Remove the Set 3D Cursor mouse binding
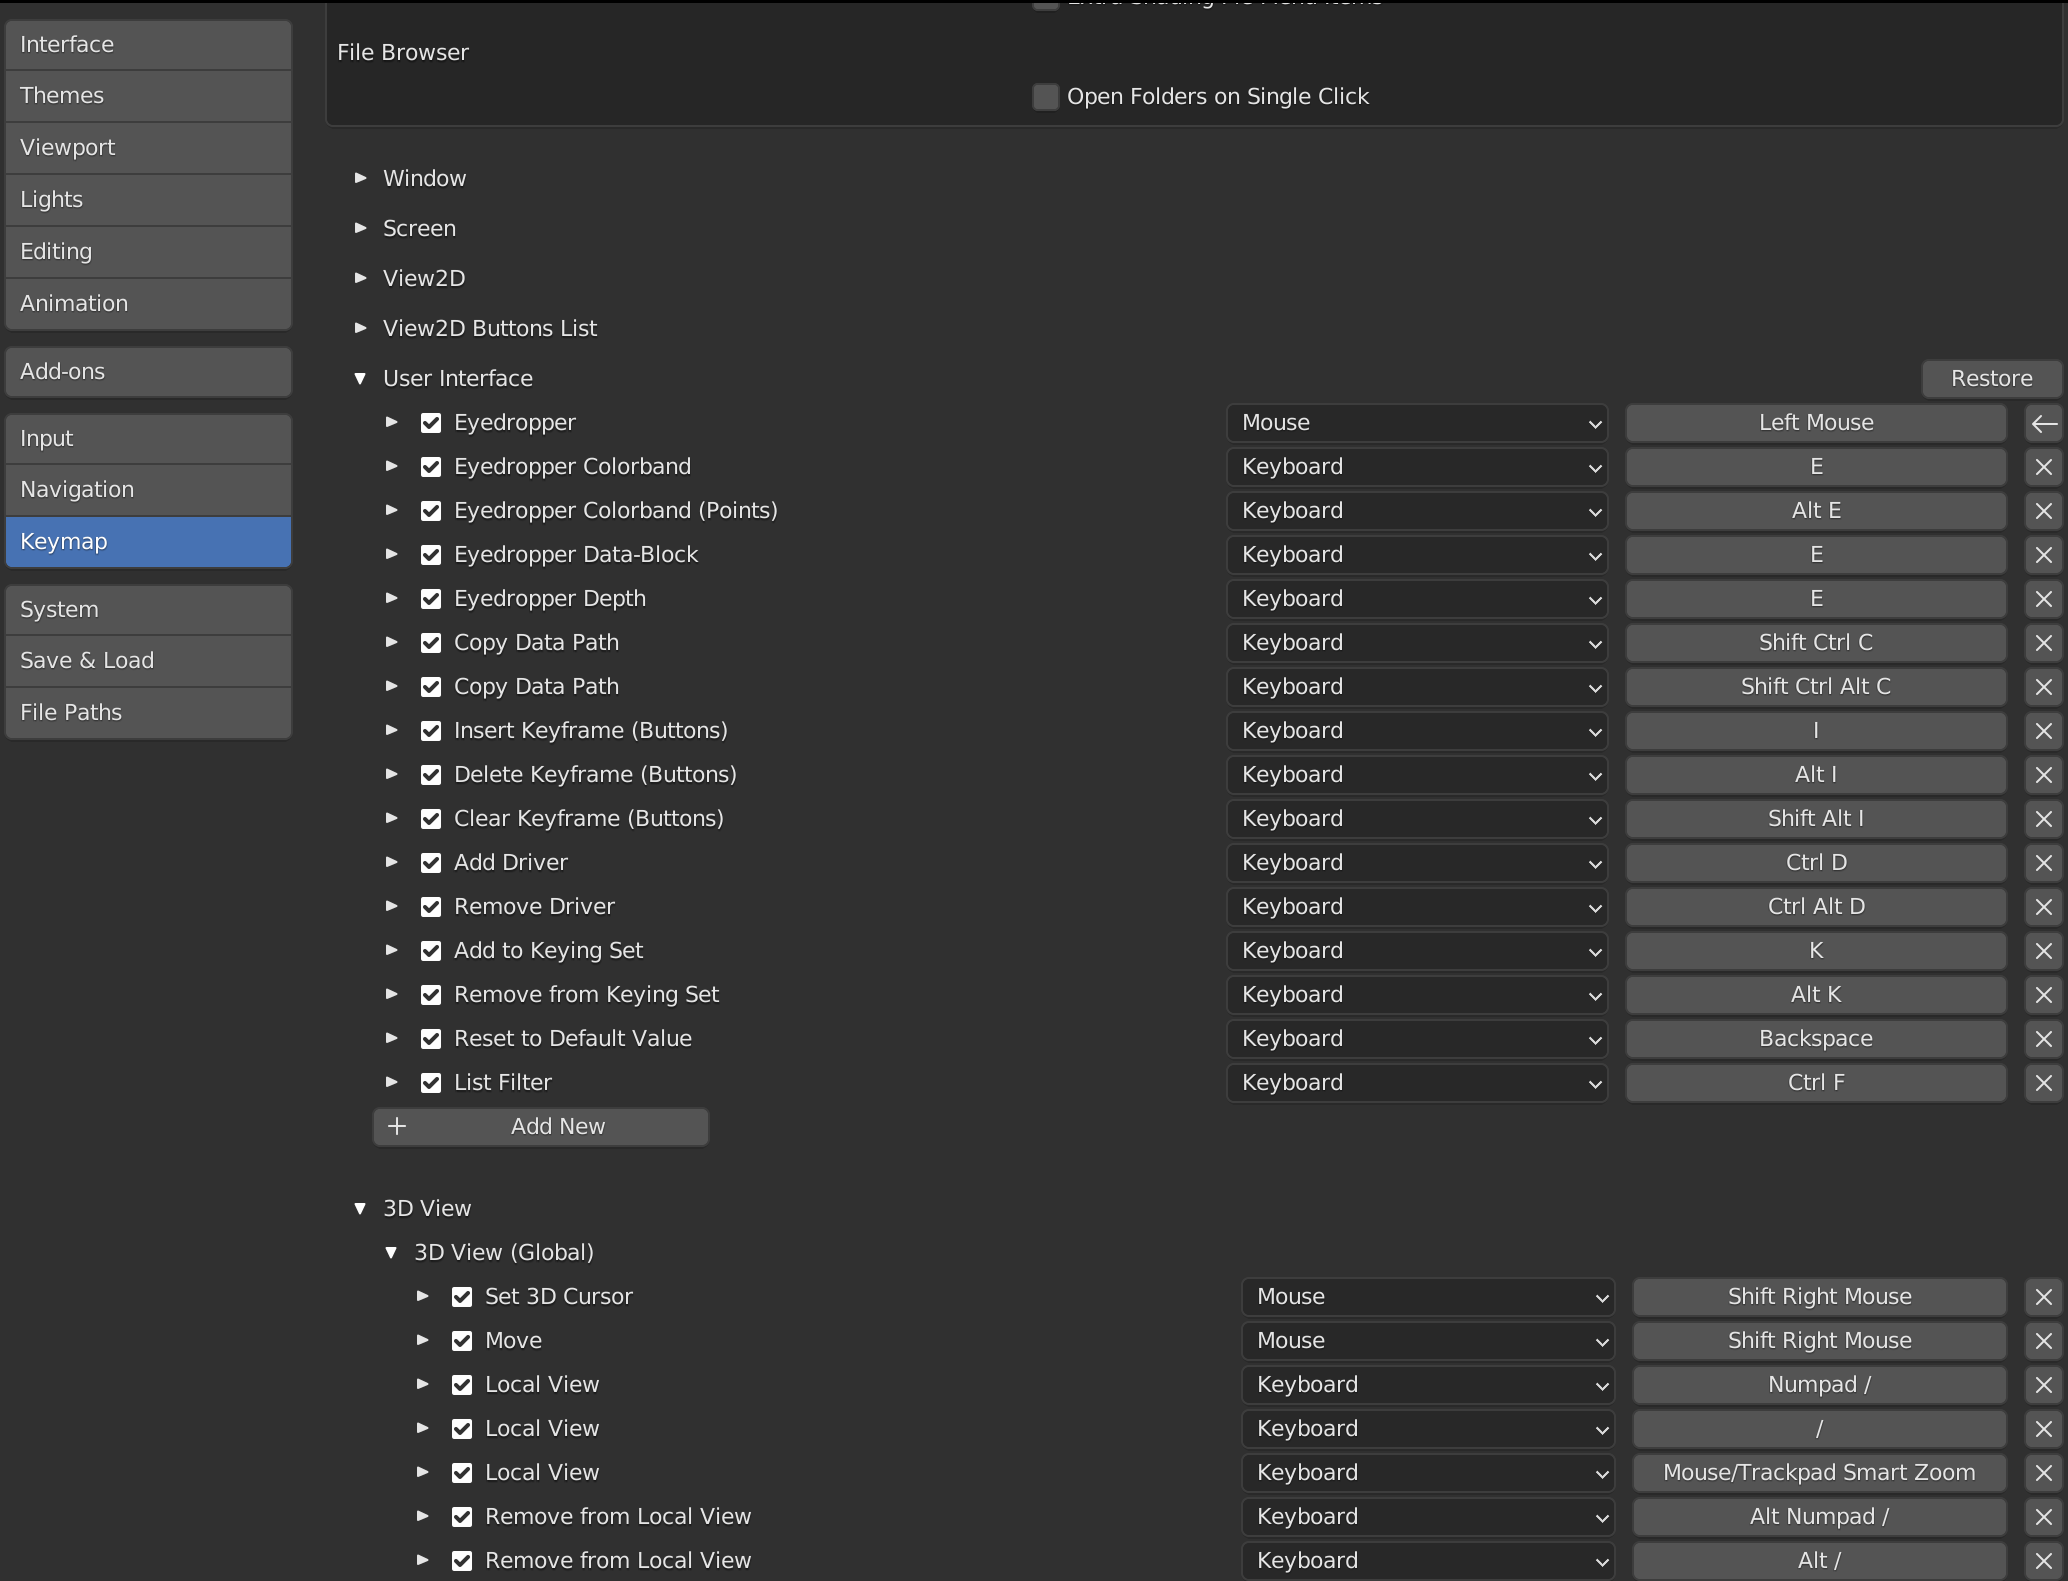The image size is (2068, 1581). point(2044,1297)
